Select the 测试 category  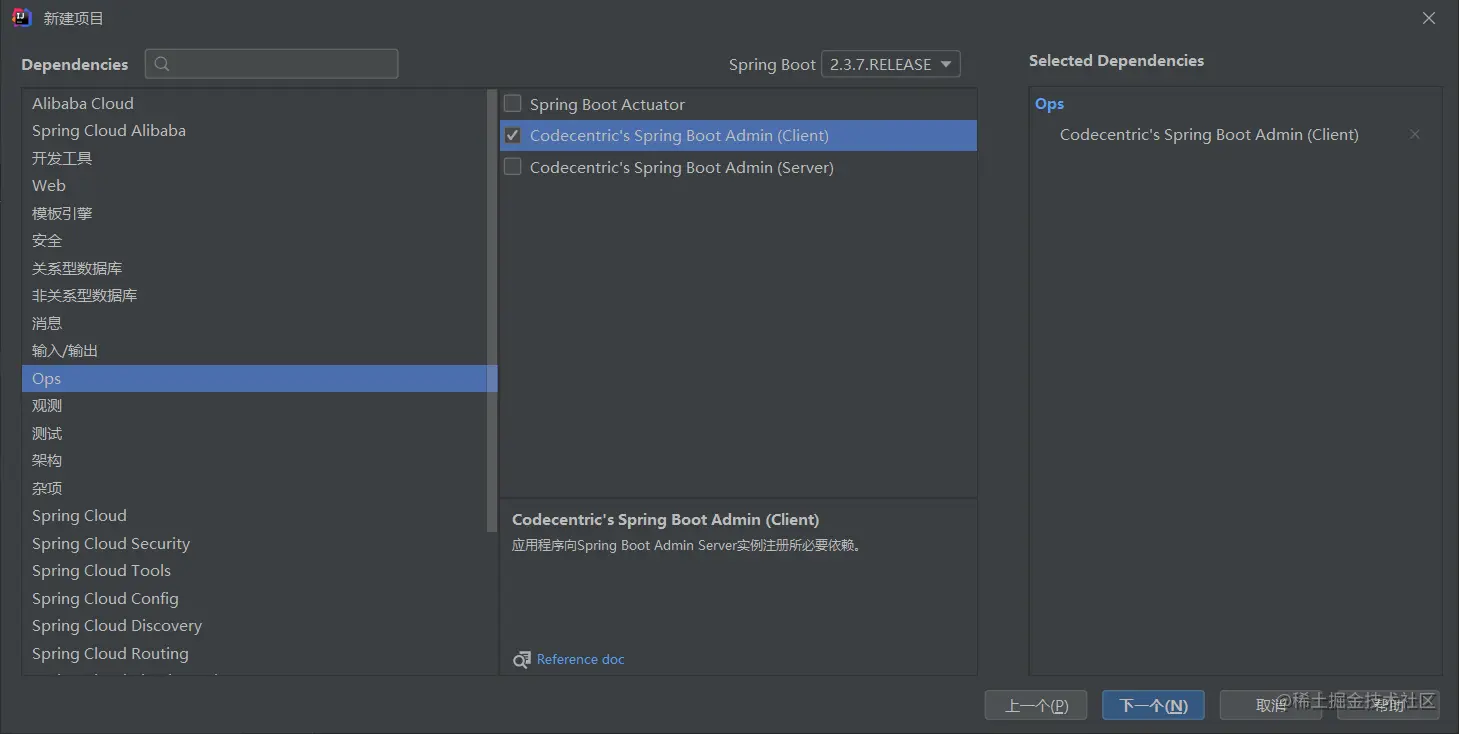255,433
